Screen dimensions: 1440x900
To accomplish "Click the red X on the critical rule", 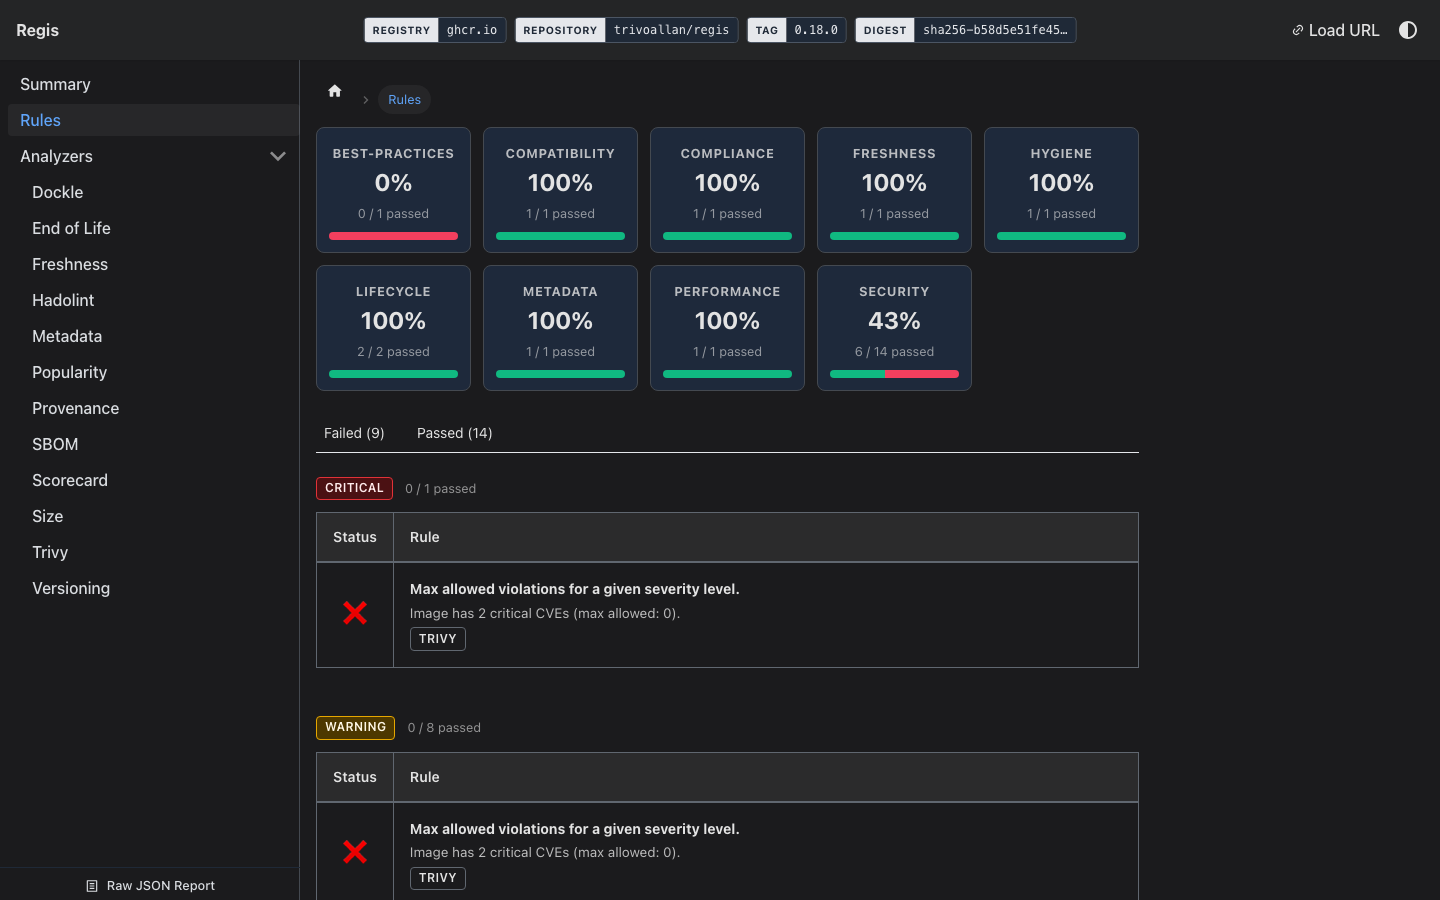I will pos(354,613).
